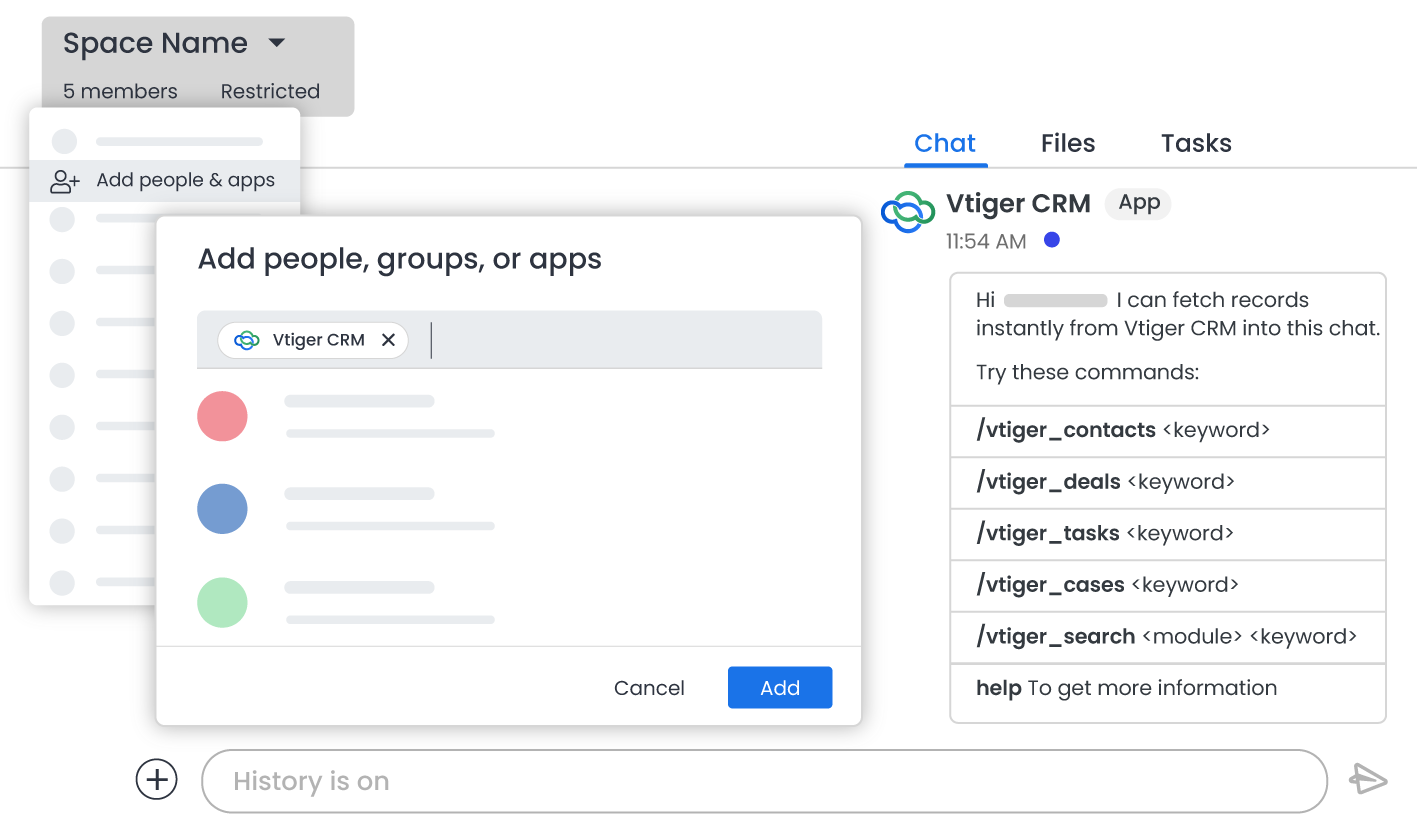The image size is (1417, 834).
Task: Click the send message arrow icon
Action: 1368,779
